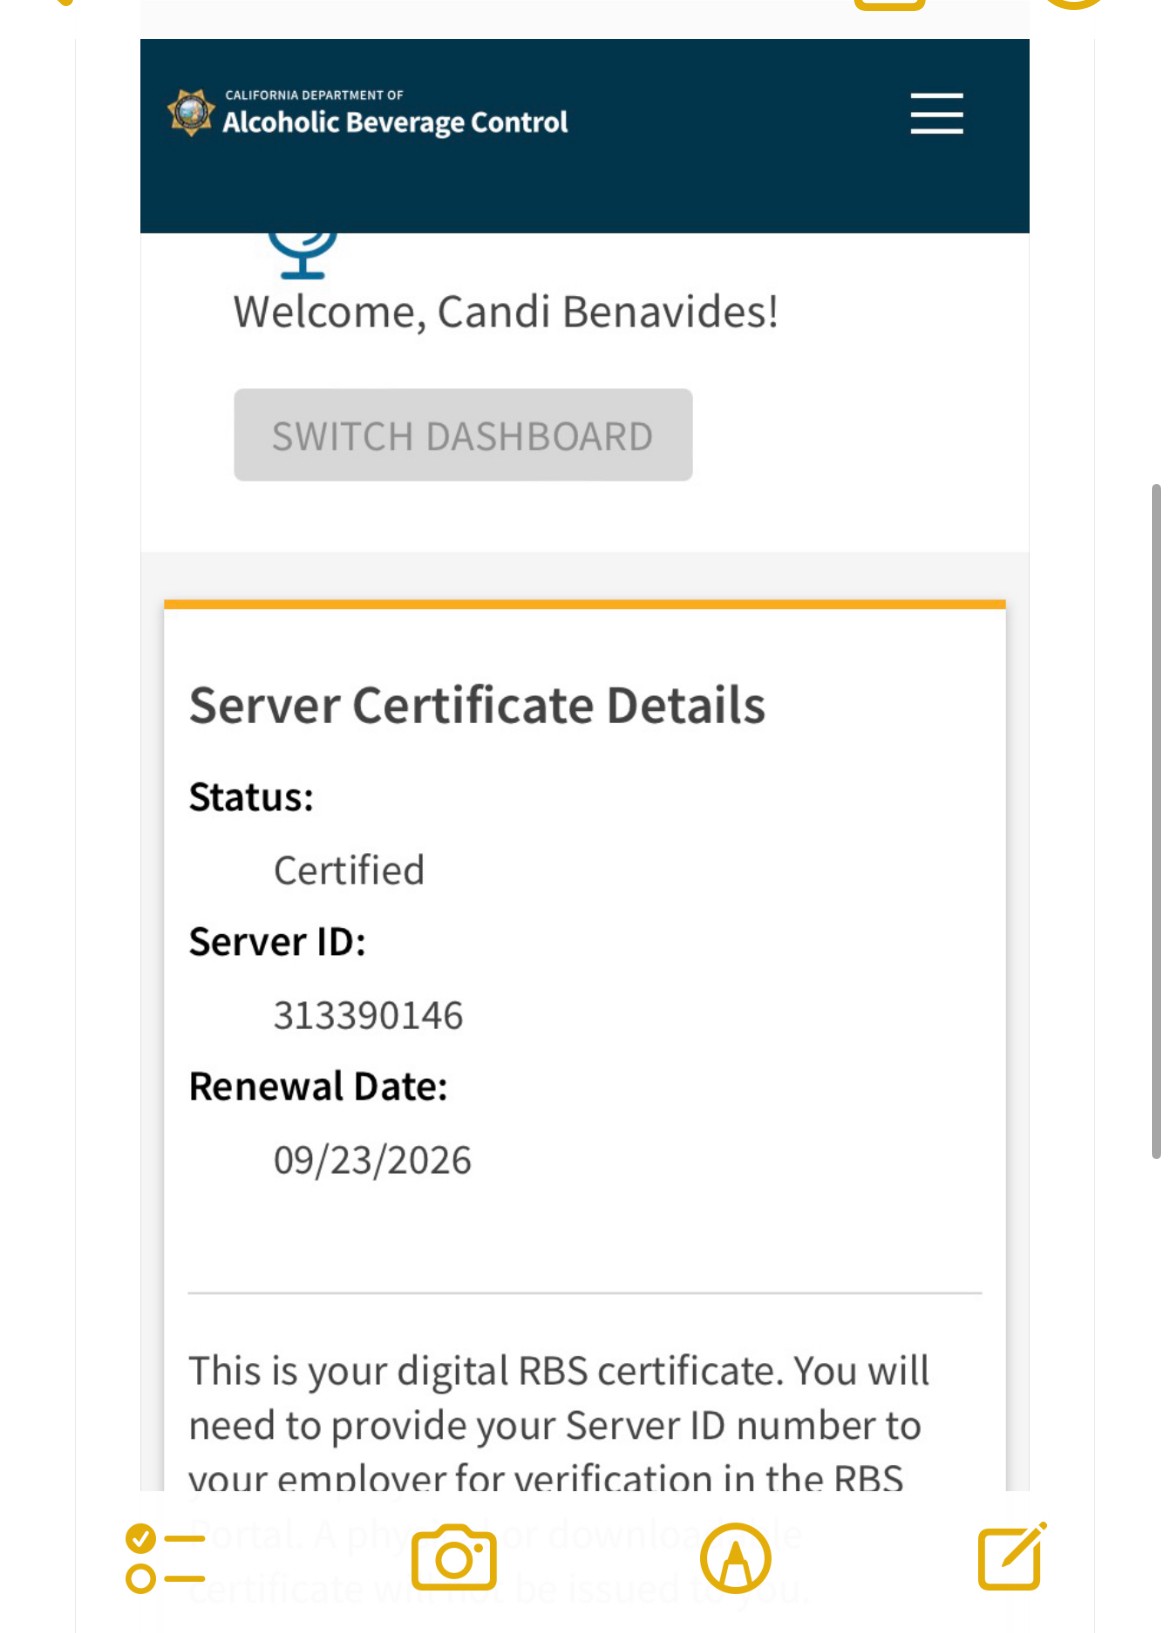Tap the blue globe icon above the welcome text
1170x1633 pixels.
point(302,254)
